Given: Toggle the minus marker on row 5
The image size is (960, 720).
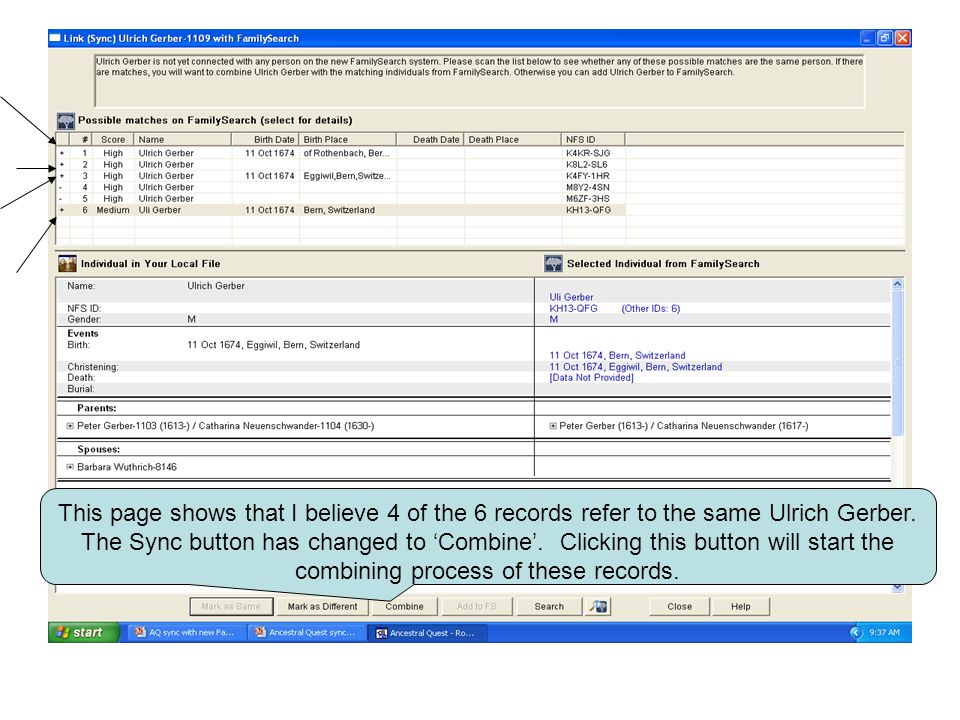Looking at the screenshot, I should pos(62,199).
